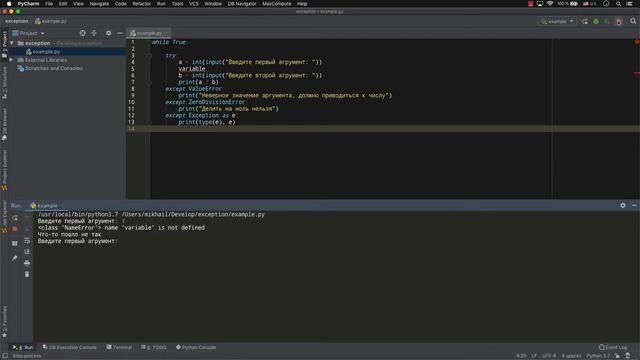The image size is (640, 360).
Task: Open the Project view dropdown
Action: pos(29,33)
